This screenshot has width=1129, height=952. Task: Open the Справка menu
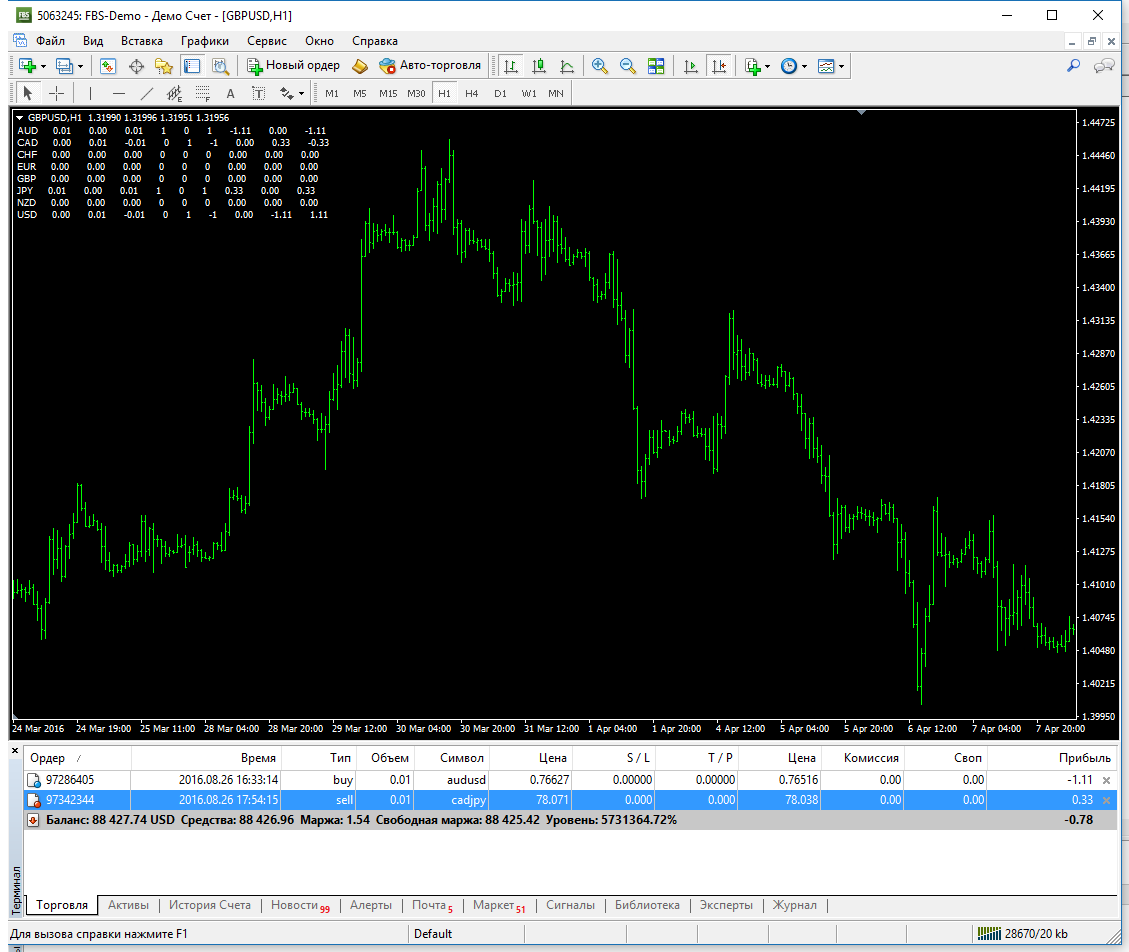[x=375, y=41]
